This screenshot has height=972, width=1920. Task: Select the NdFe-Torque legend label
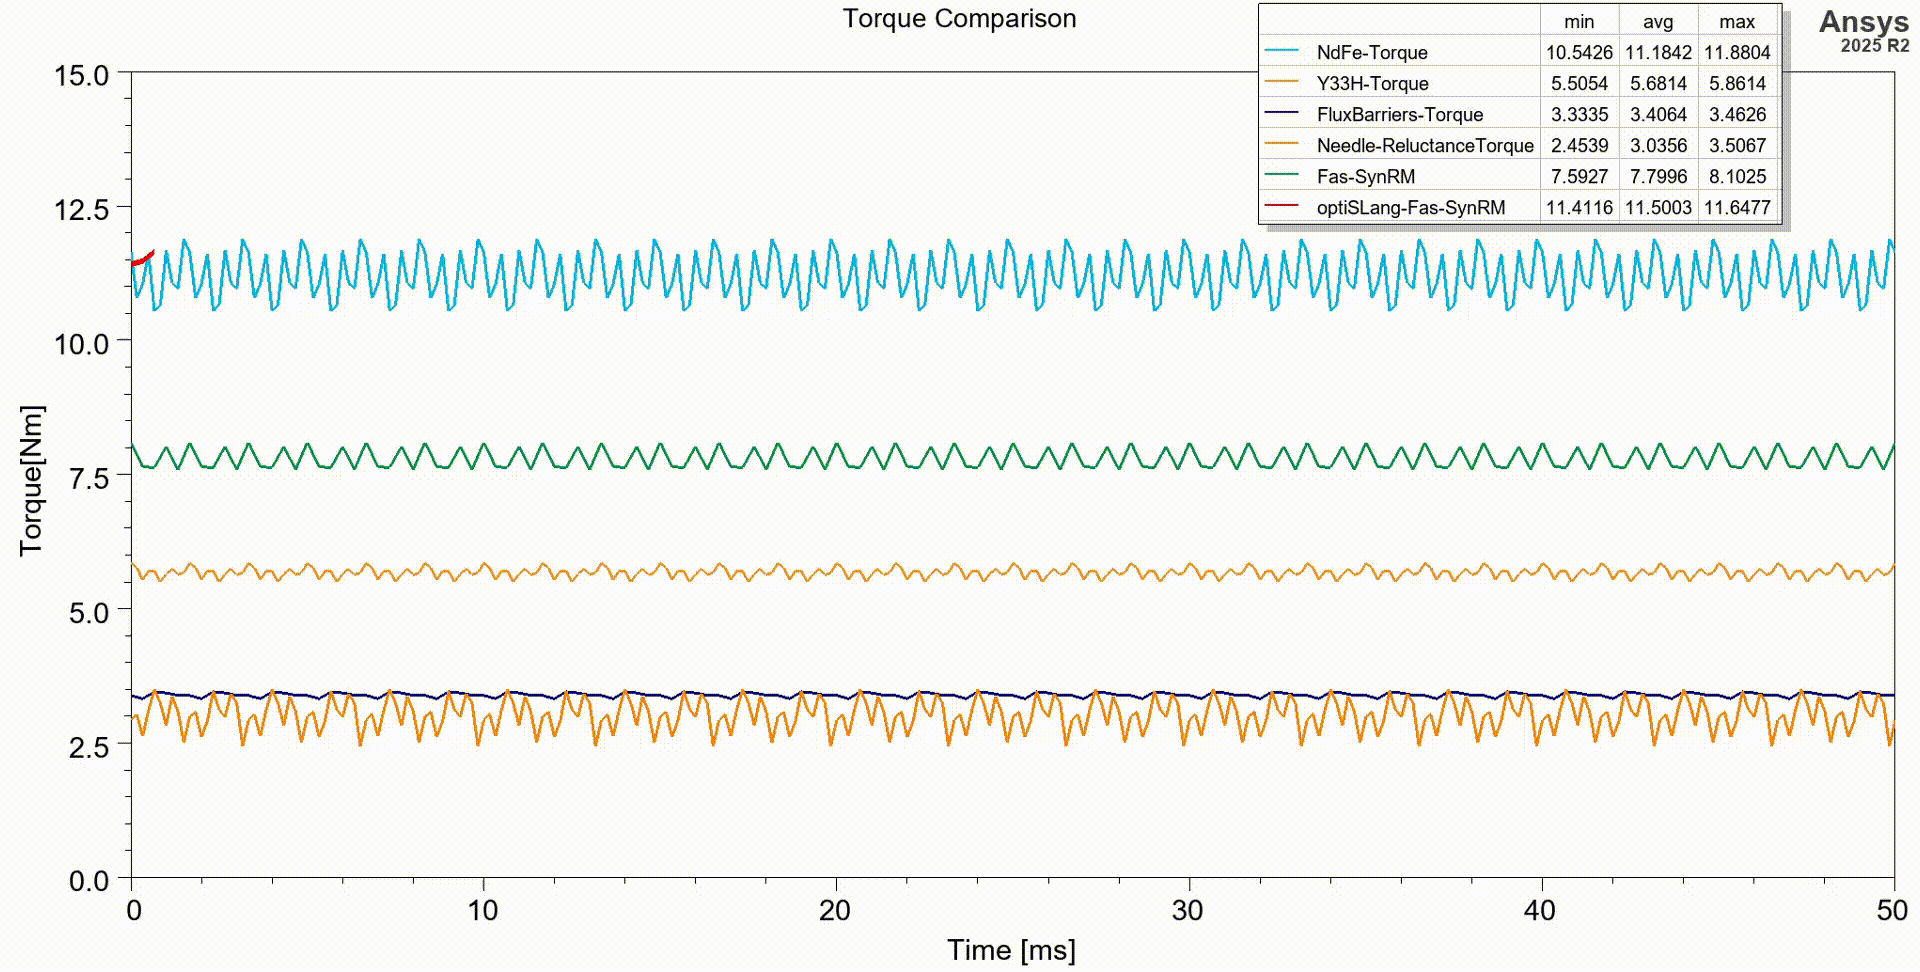coord(1371,52)
